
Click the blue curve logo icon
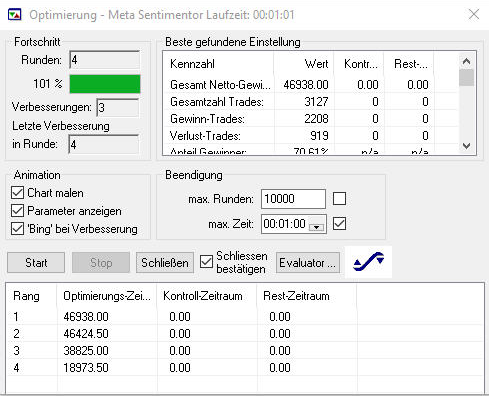pyautogui.click(x=368, y=262)
